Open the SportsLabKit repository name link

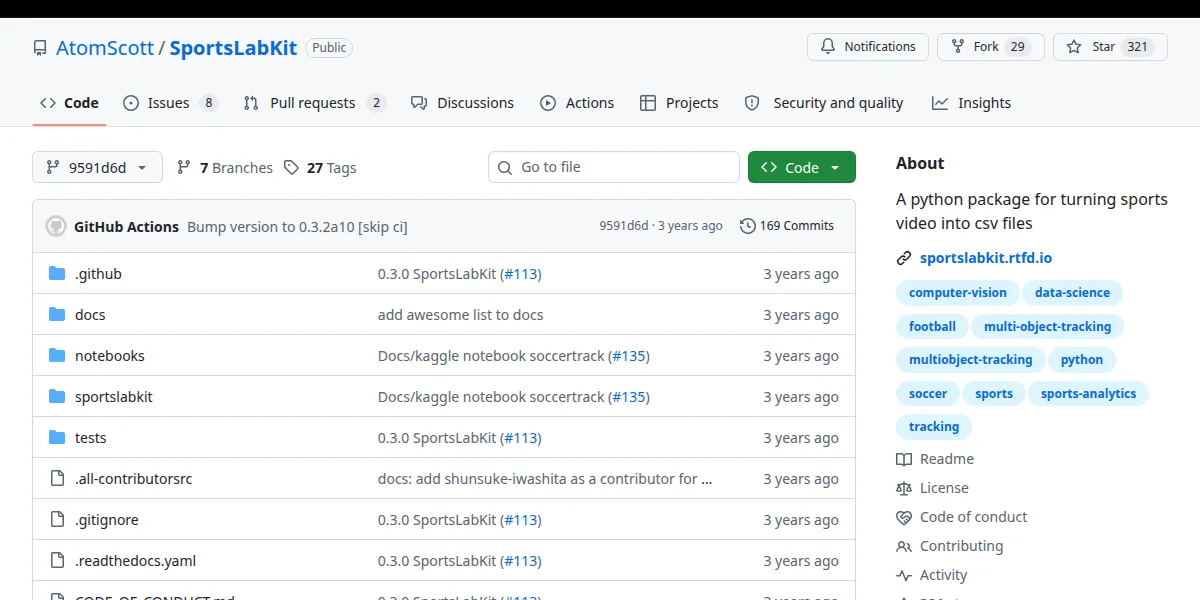(234, 48)
